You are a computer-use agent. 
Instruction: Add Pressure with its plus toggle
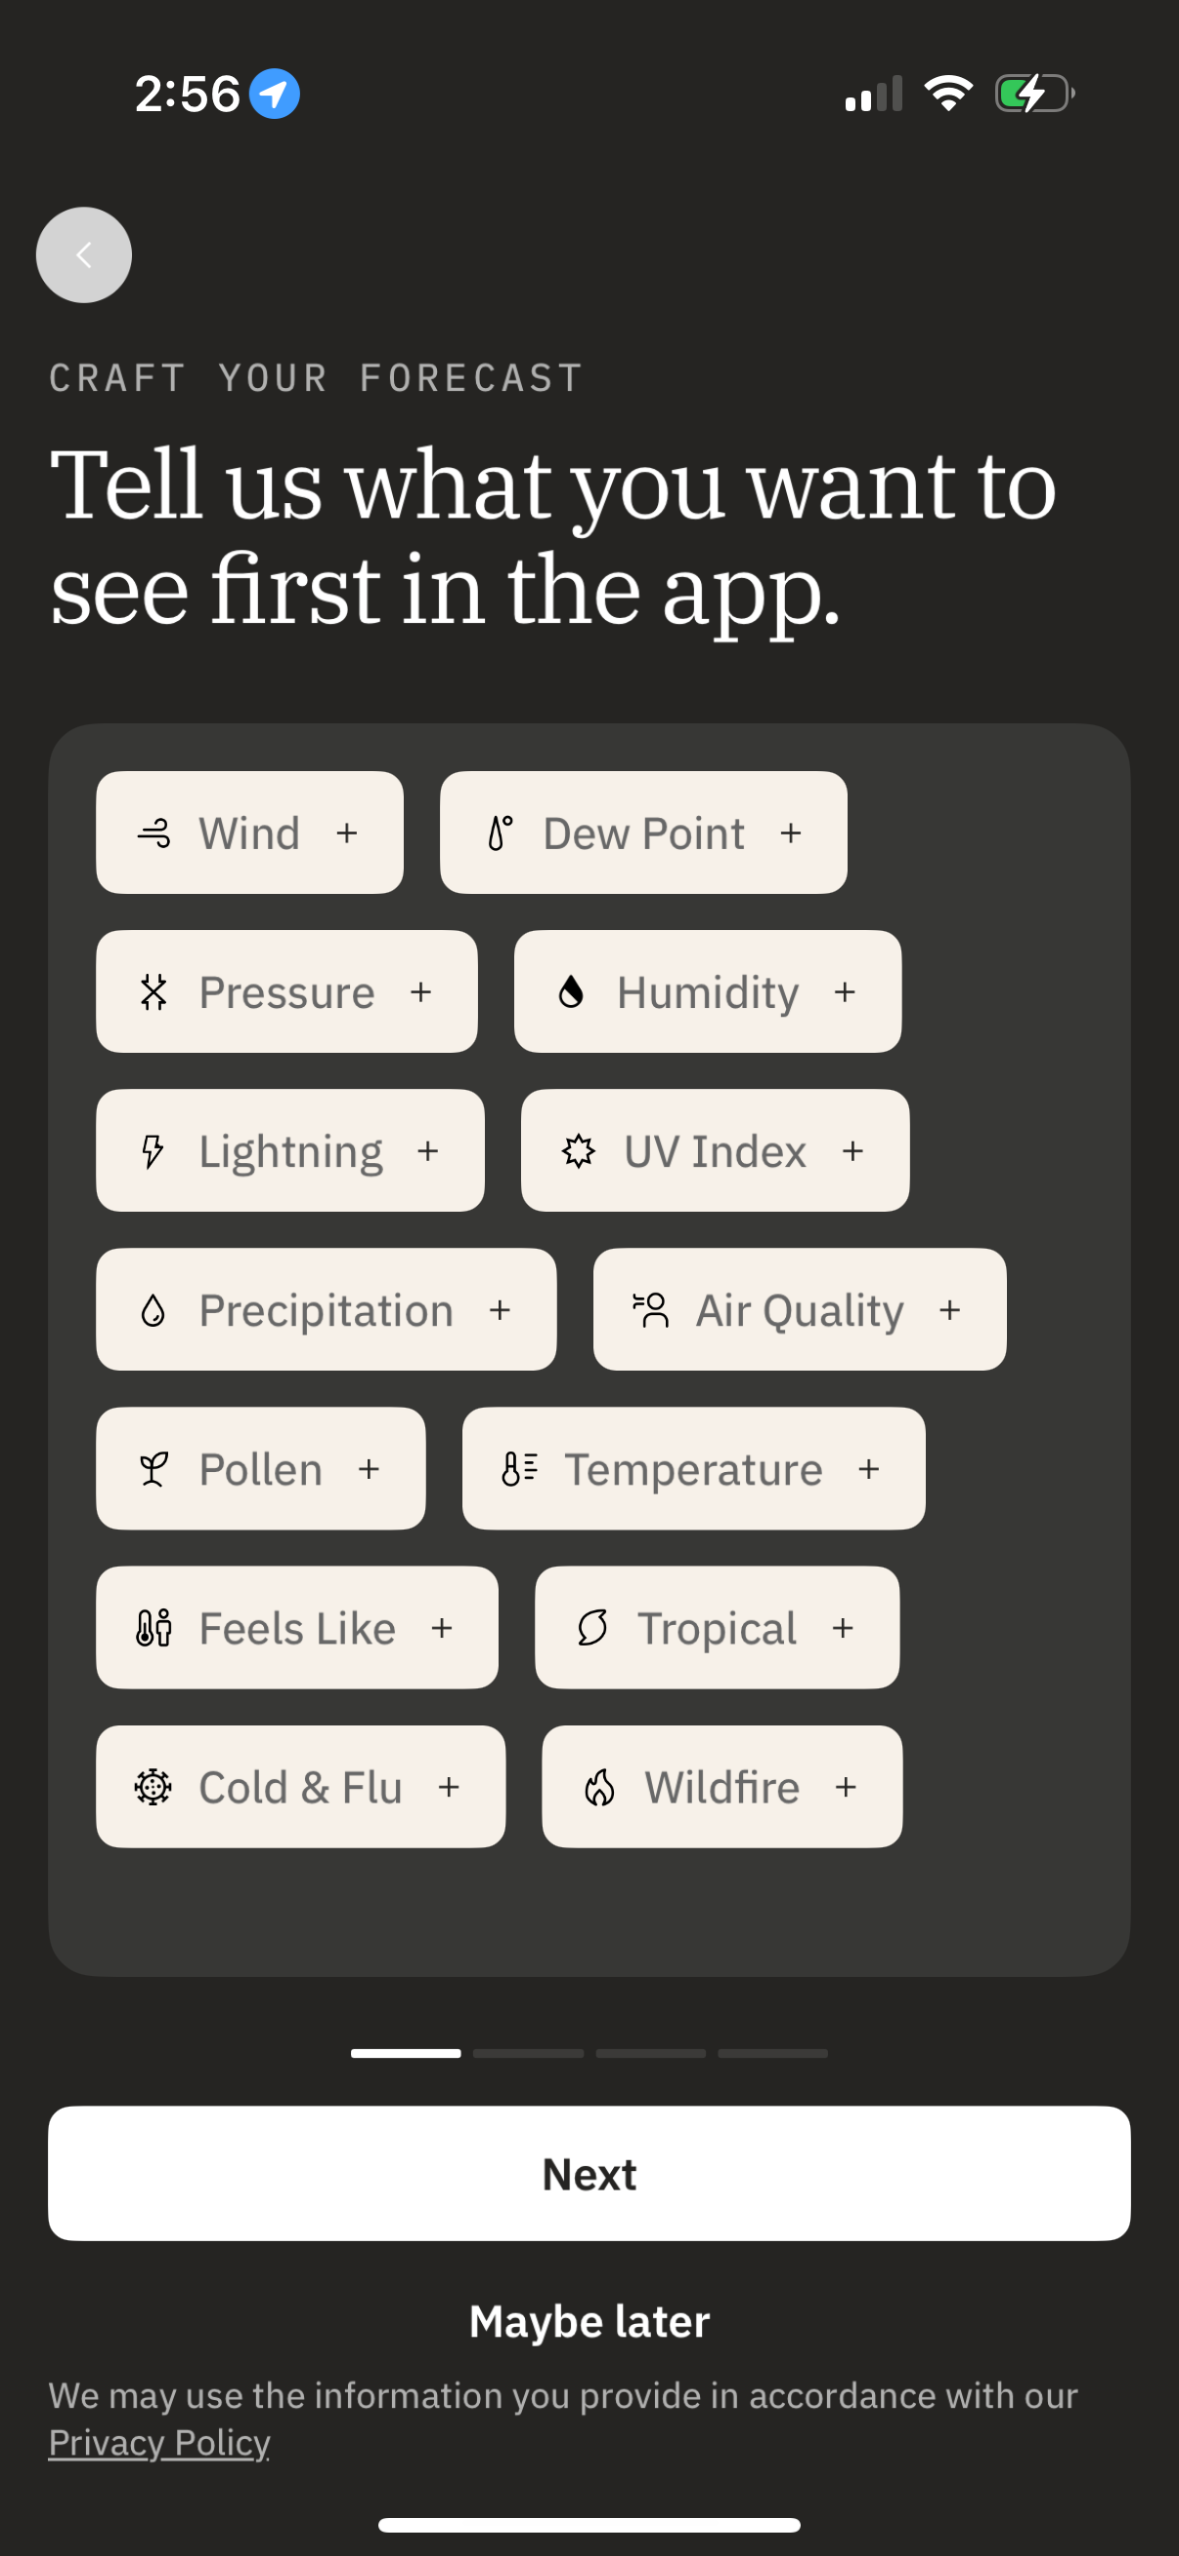pos(420,991)
